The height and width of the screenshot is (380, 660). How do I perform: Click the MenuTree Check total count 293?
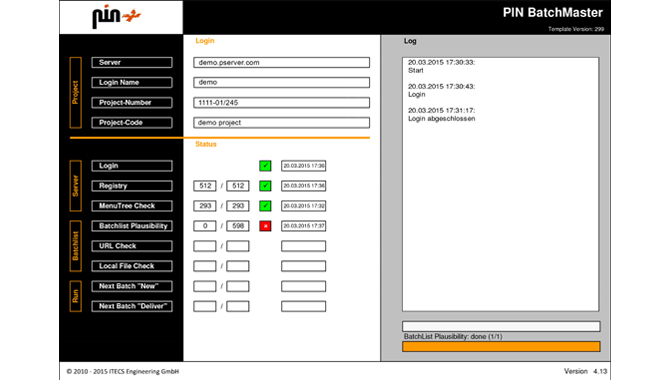238,206
